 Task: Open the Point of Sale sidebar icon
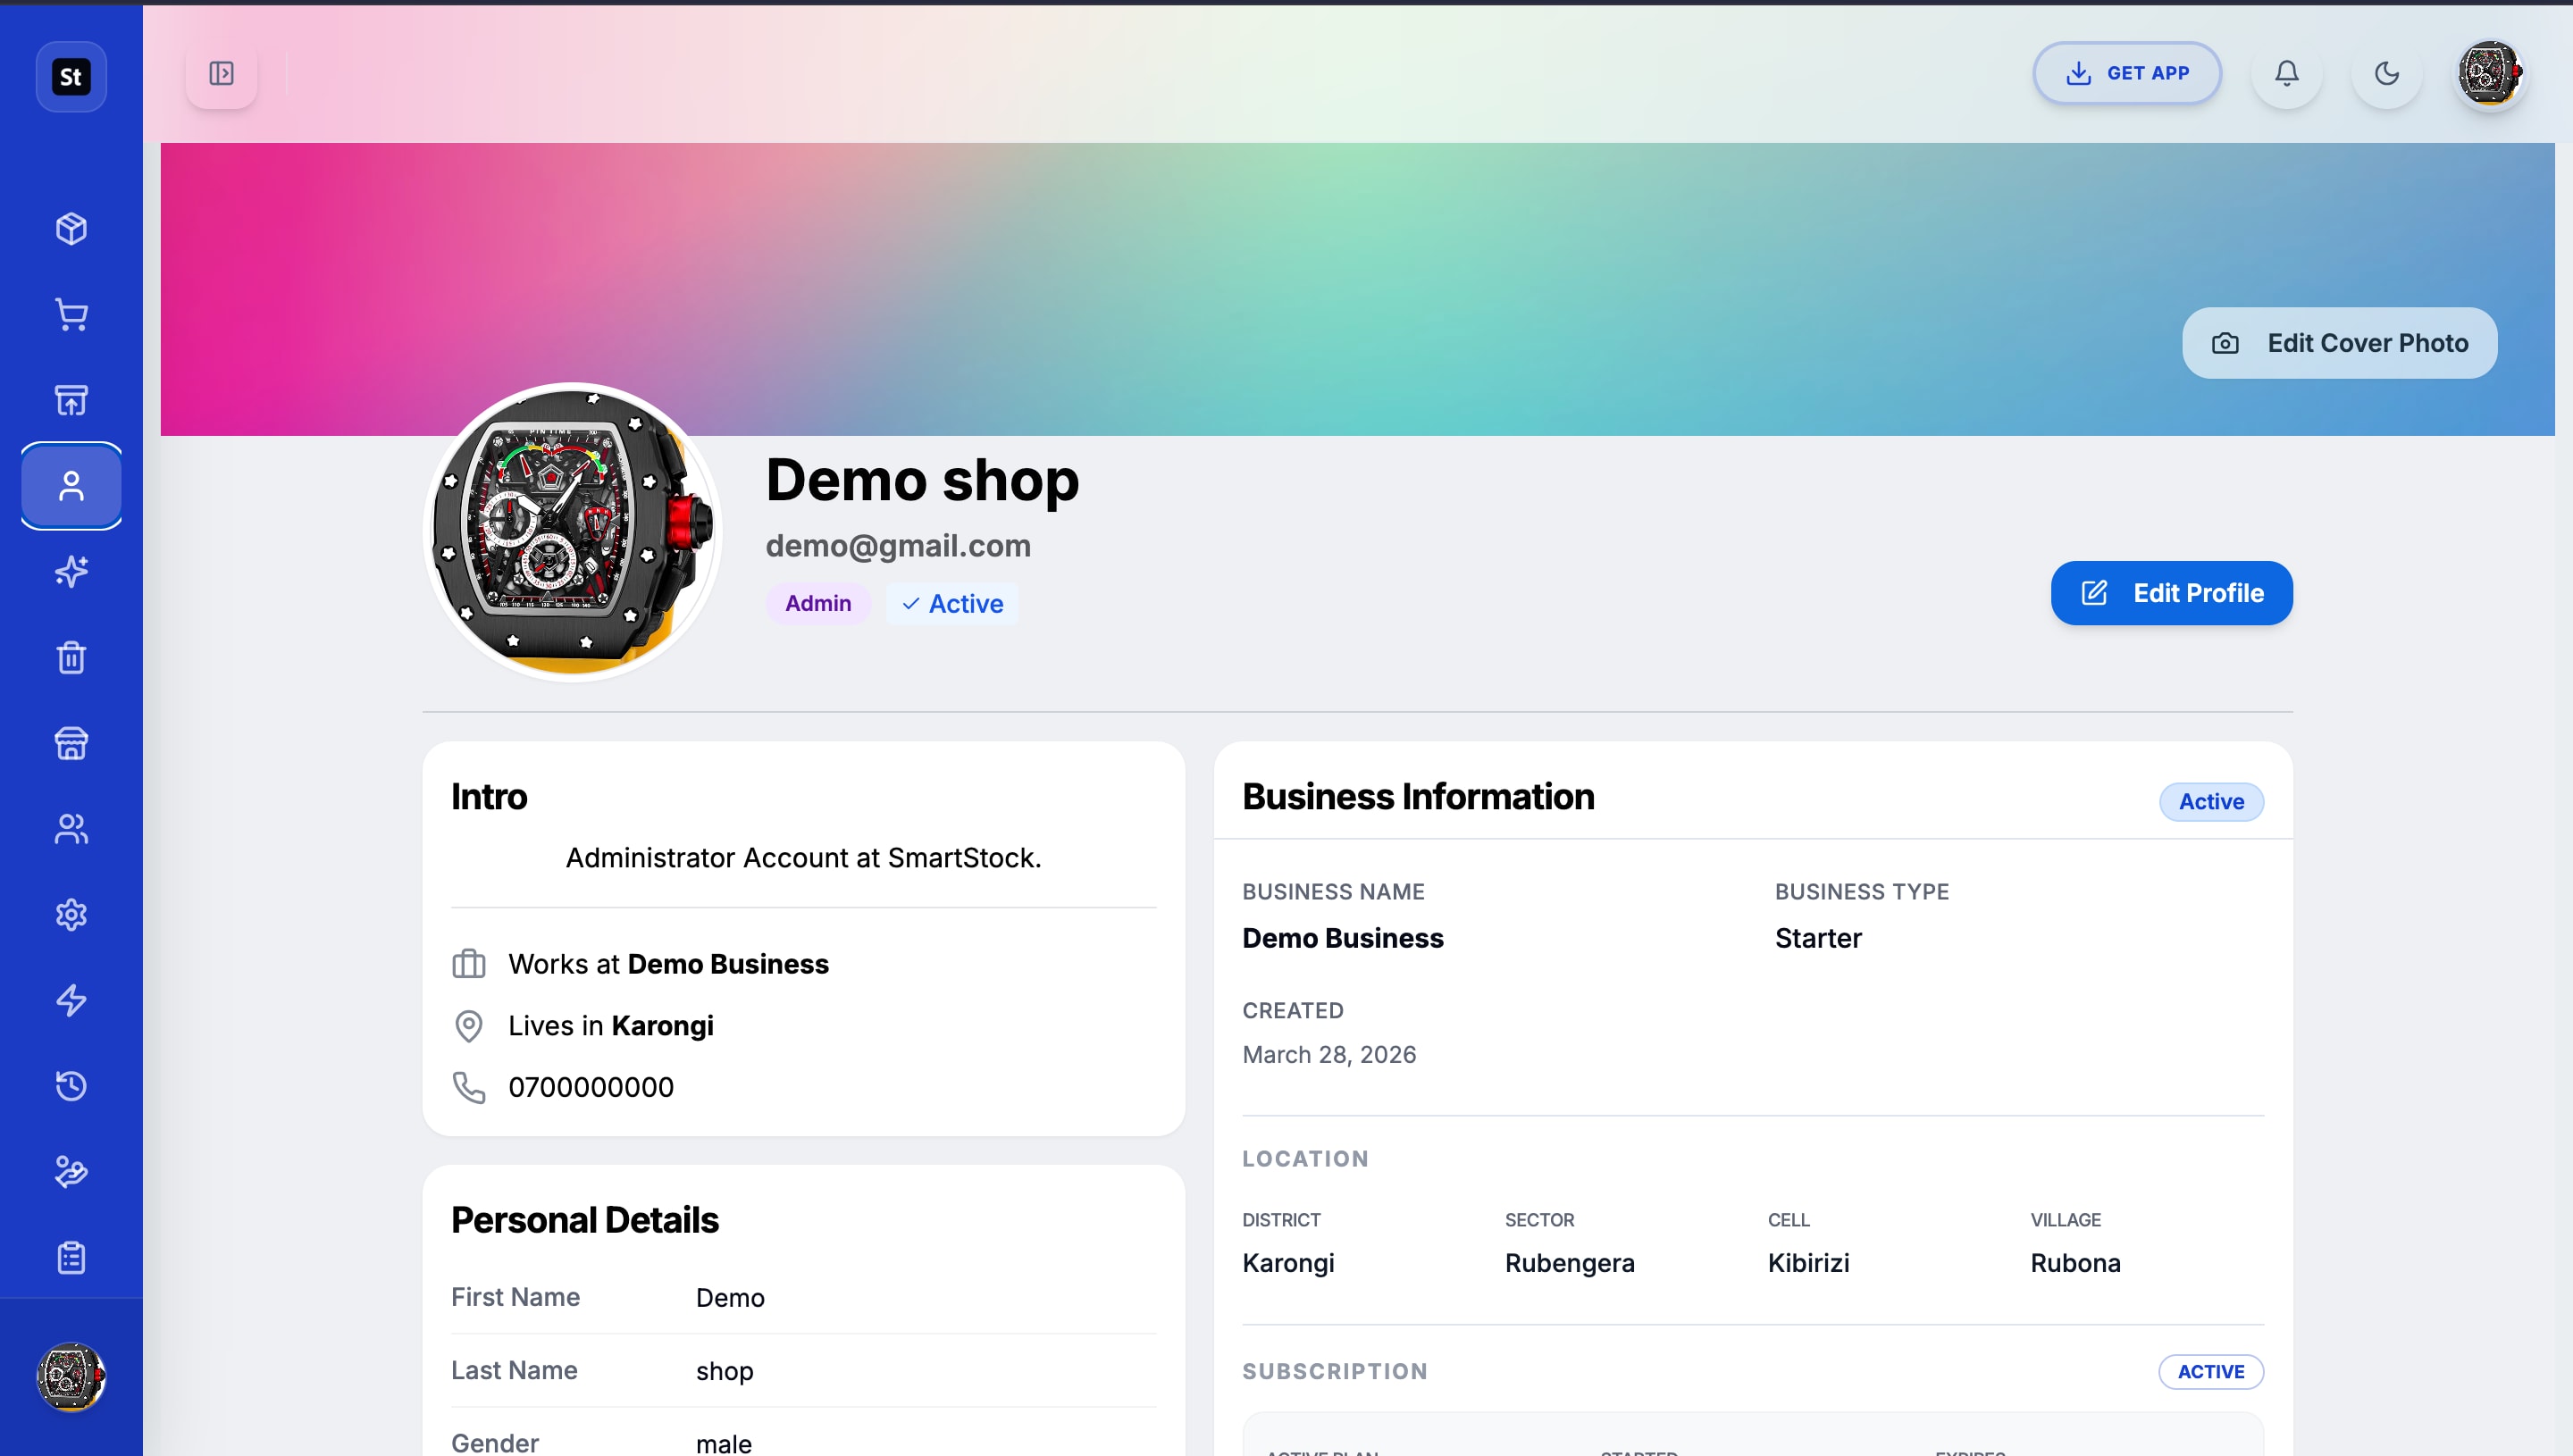pos(71,399)
